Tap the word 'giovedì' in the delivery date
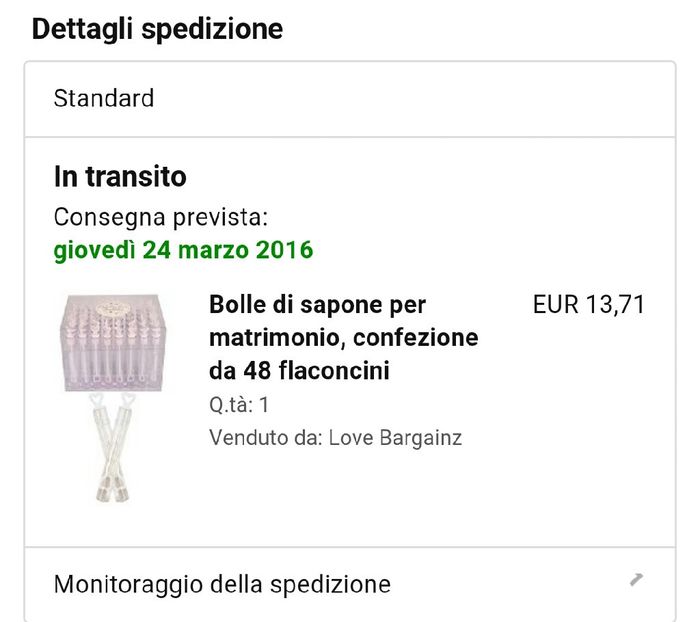Image resolution: width=700 pixels, height=622 pixels. [94, 249]
